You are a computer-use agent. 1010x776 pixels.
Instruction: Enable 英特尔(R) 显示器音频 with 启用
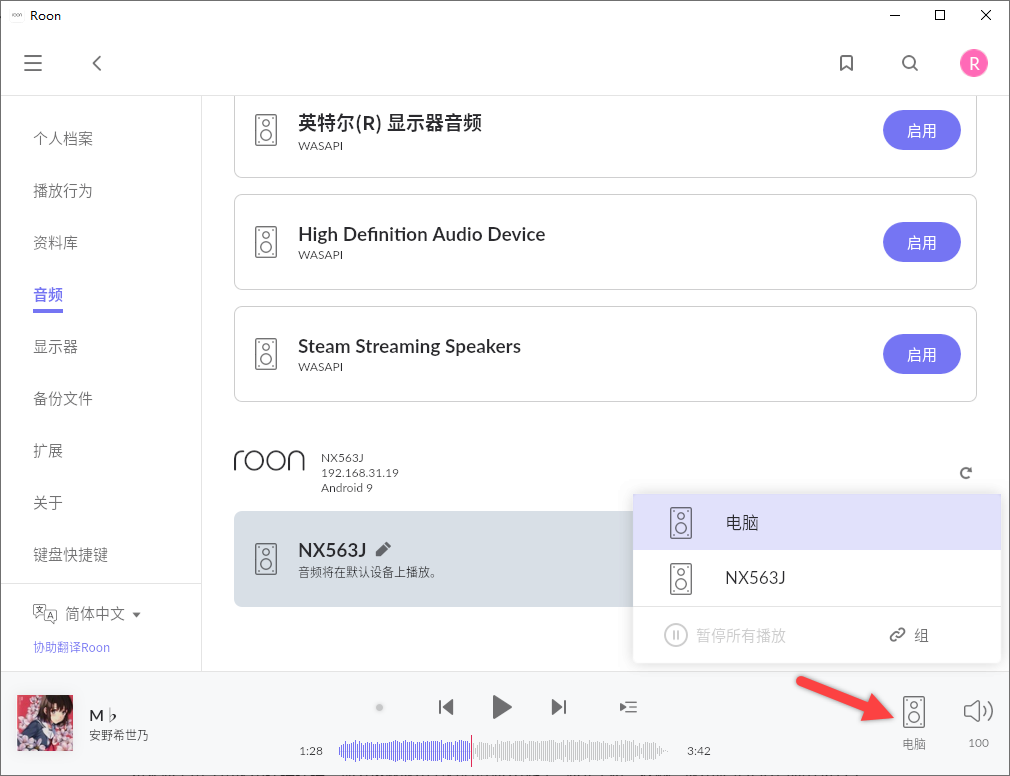pyautogui.click(x=921, y=130)
